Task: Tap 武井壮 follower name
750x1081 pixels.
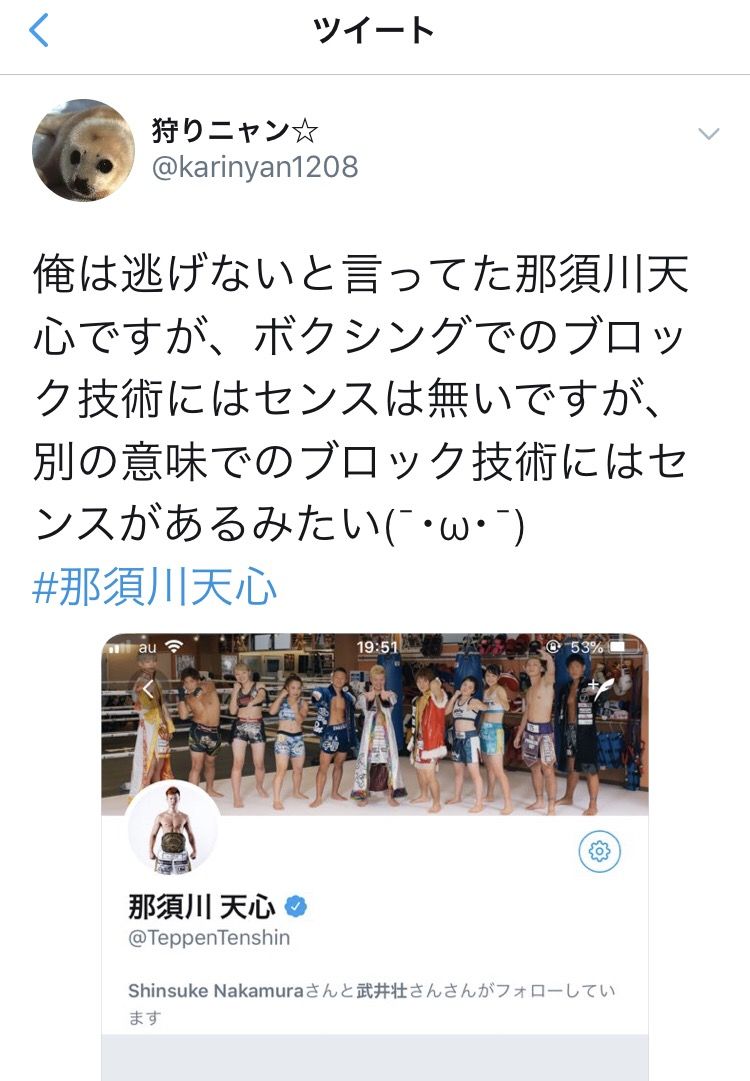Action: click(x=382, y=991)
